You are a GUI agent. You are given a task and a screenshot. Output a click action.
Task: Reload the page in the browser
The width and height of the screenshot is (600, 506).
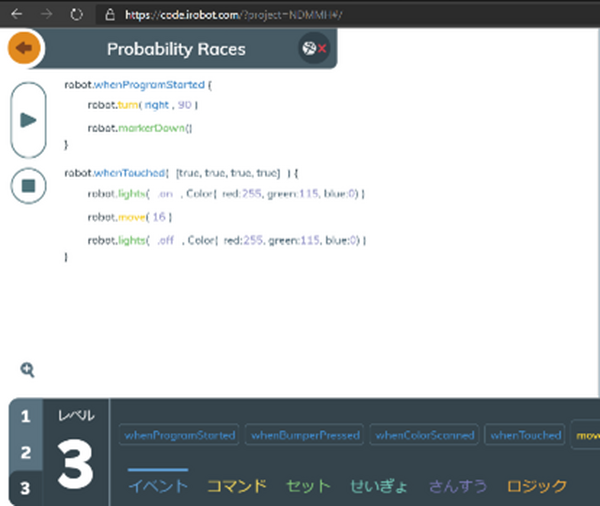coord(76,15)
